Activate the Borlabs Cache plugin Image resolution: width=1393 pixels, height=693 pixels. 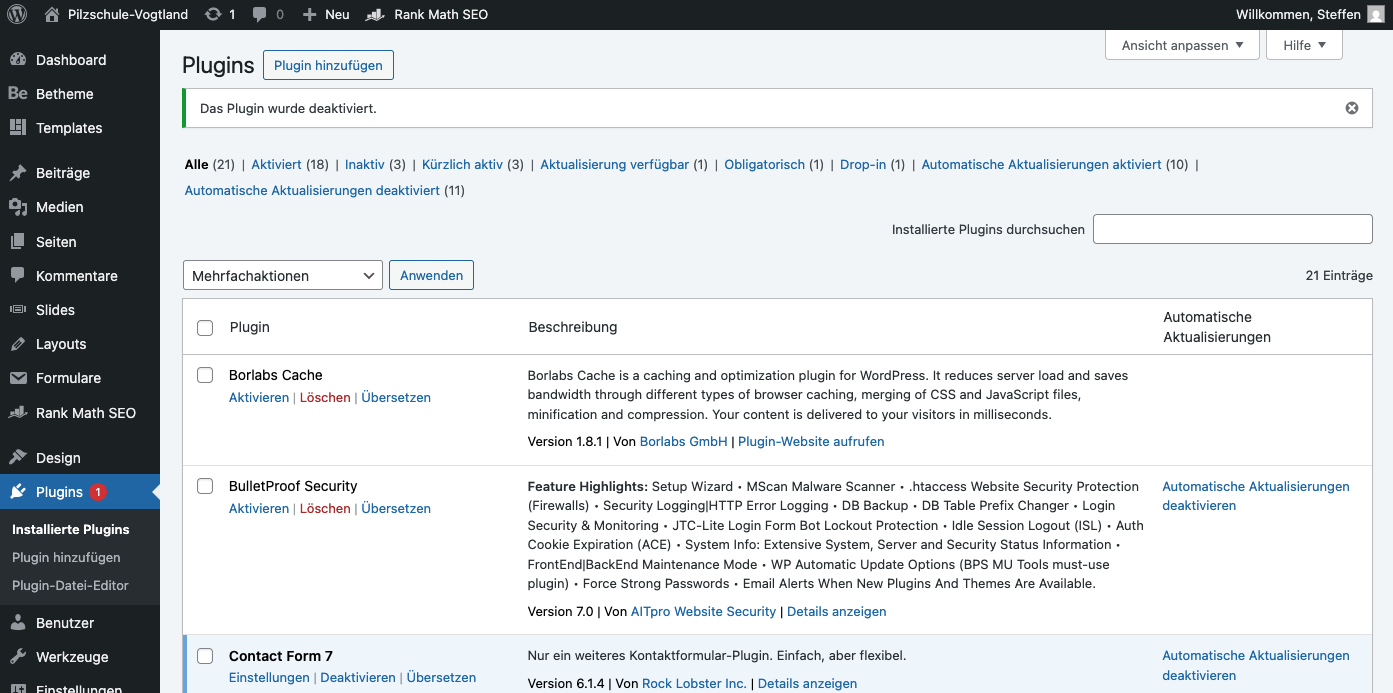point(258,397)
